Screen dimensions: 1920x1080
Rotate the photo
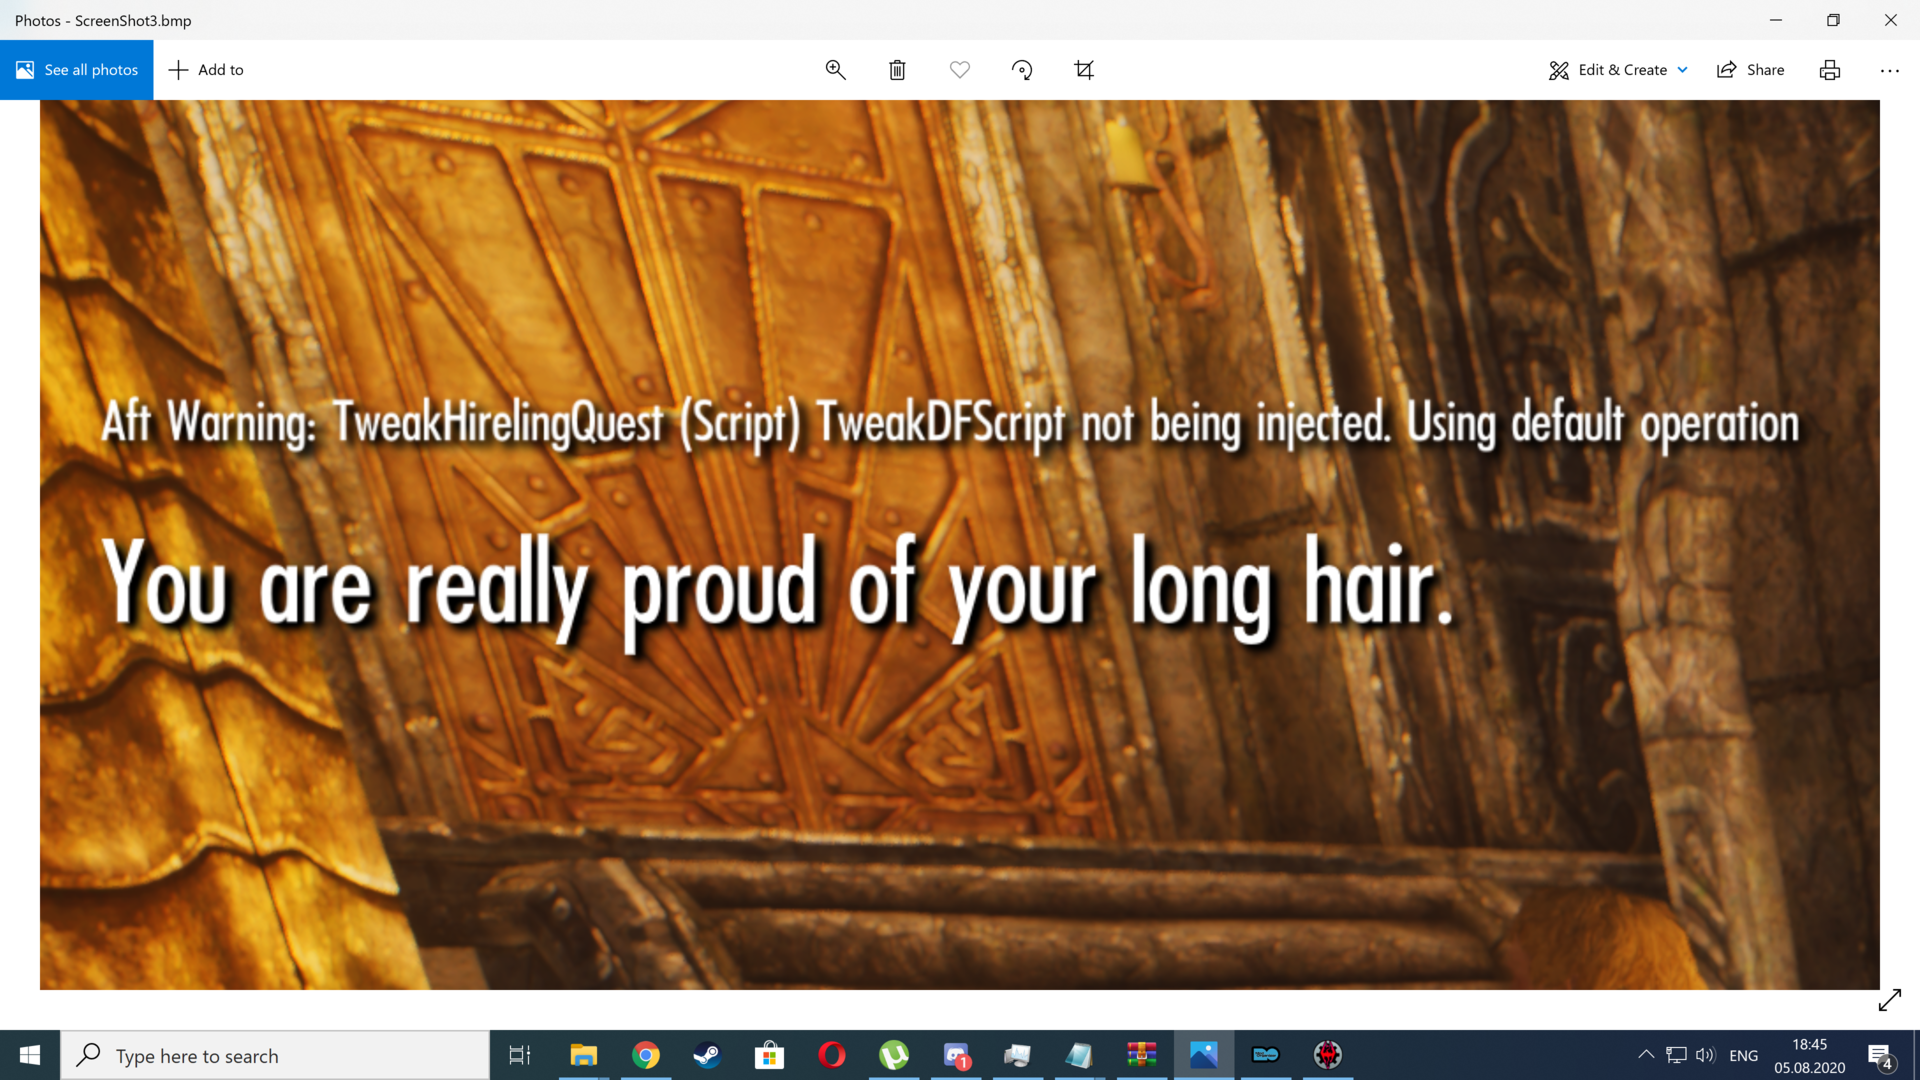pyautogui.click(x=1022, y=70)
